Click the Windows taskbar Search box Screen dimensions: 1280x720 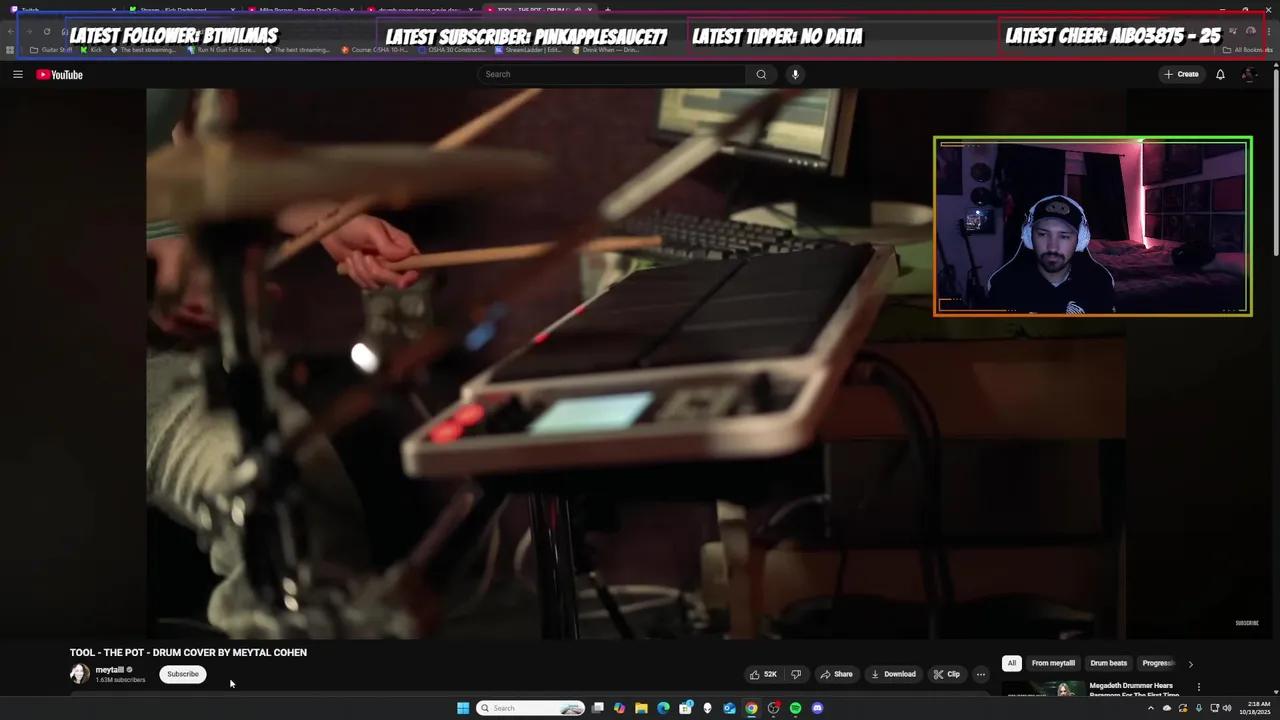(x=530, y=708)
